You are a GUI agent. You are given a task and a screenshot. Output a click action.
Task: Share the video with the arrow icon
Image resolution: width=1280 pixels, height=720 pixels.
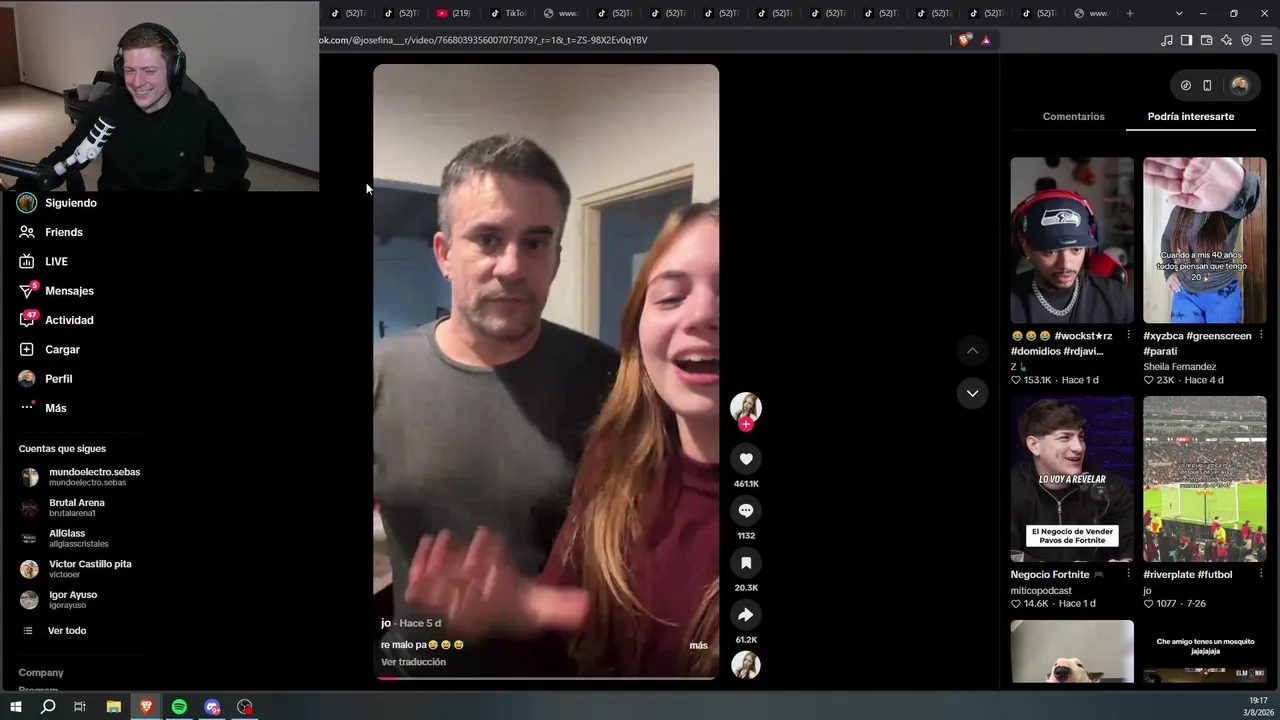click(746, 615)
